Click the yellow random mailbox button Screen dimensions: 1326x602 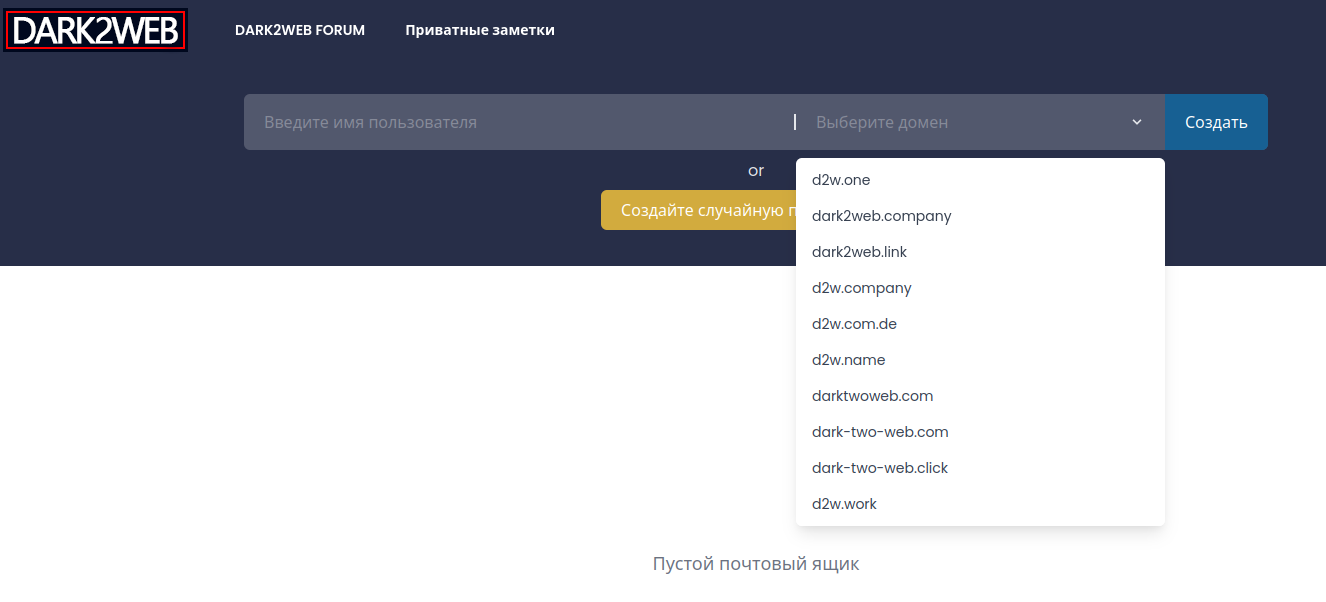coord(699,210)
